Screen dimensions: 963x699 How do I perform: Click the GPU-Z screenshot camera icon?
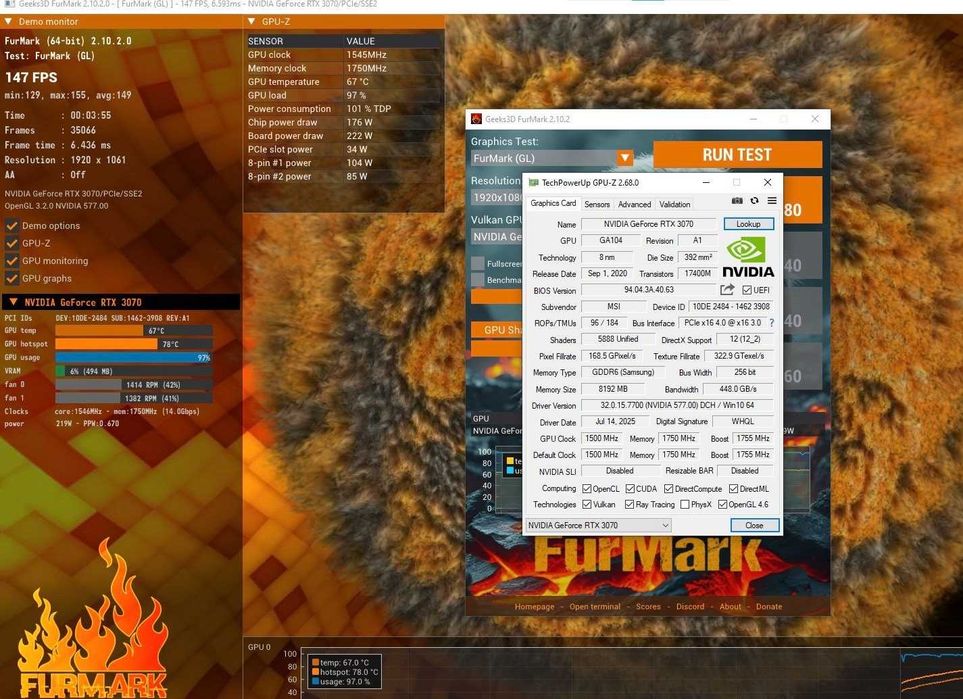click(x=737, y=201)
